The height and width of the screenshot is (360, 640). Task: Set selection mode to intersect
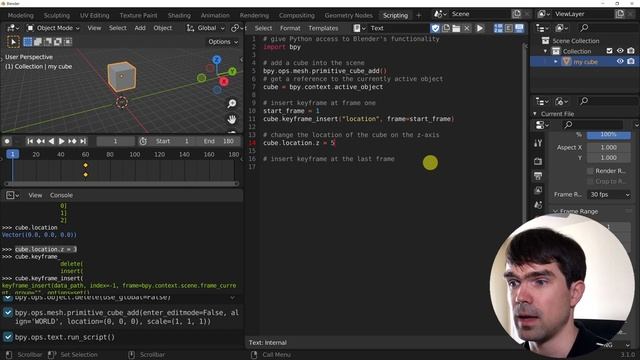coord(68,42)
